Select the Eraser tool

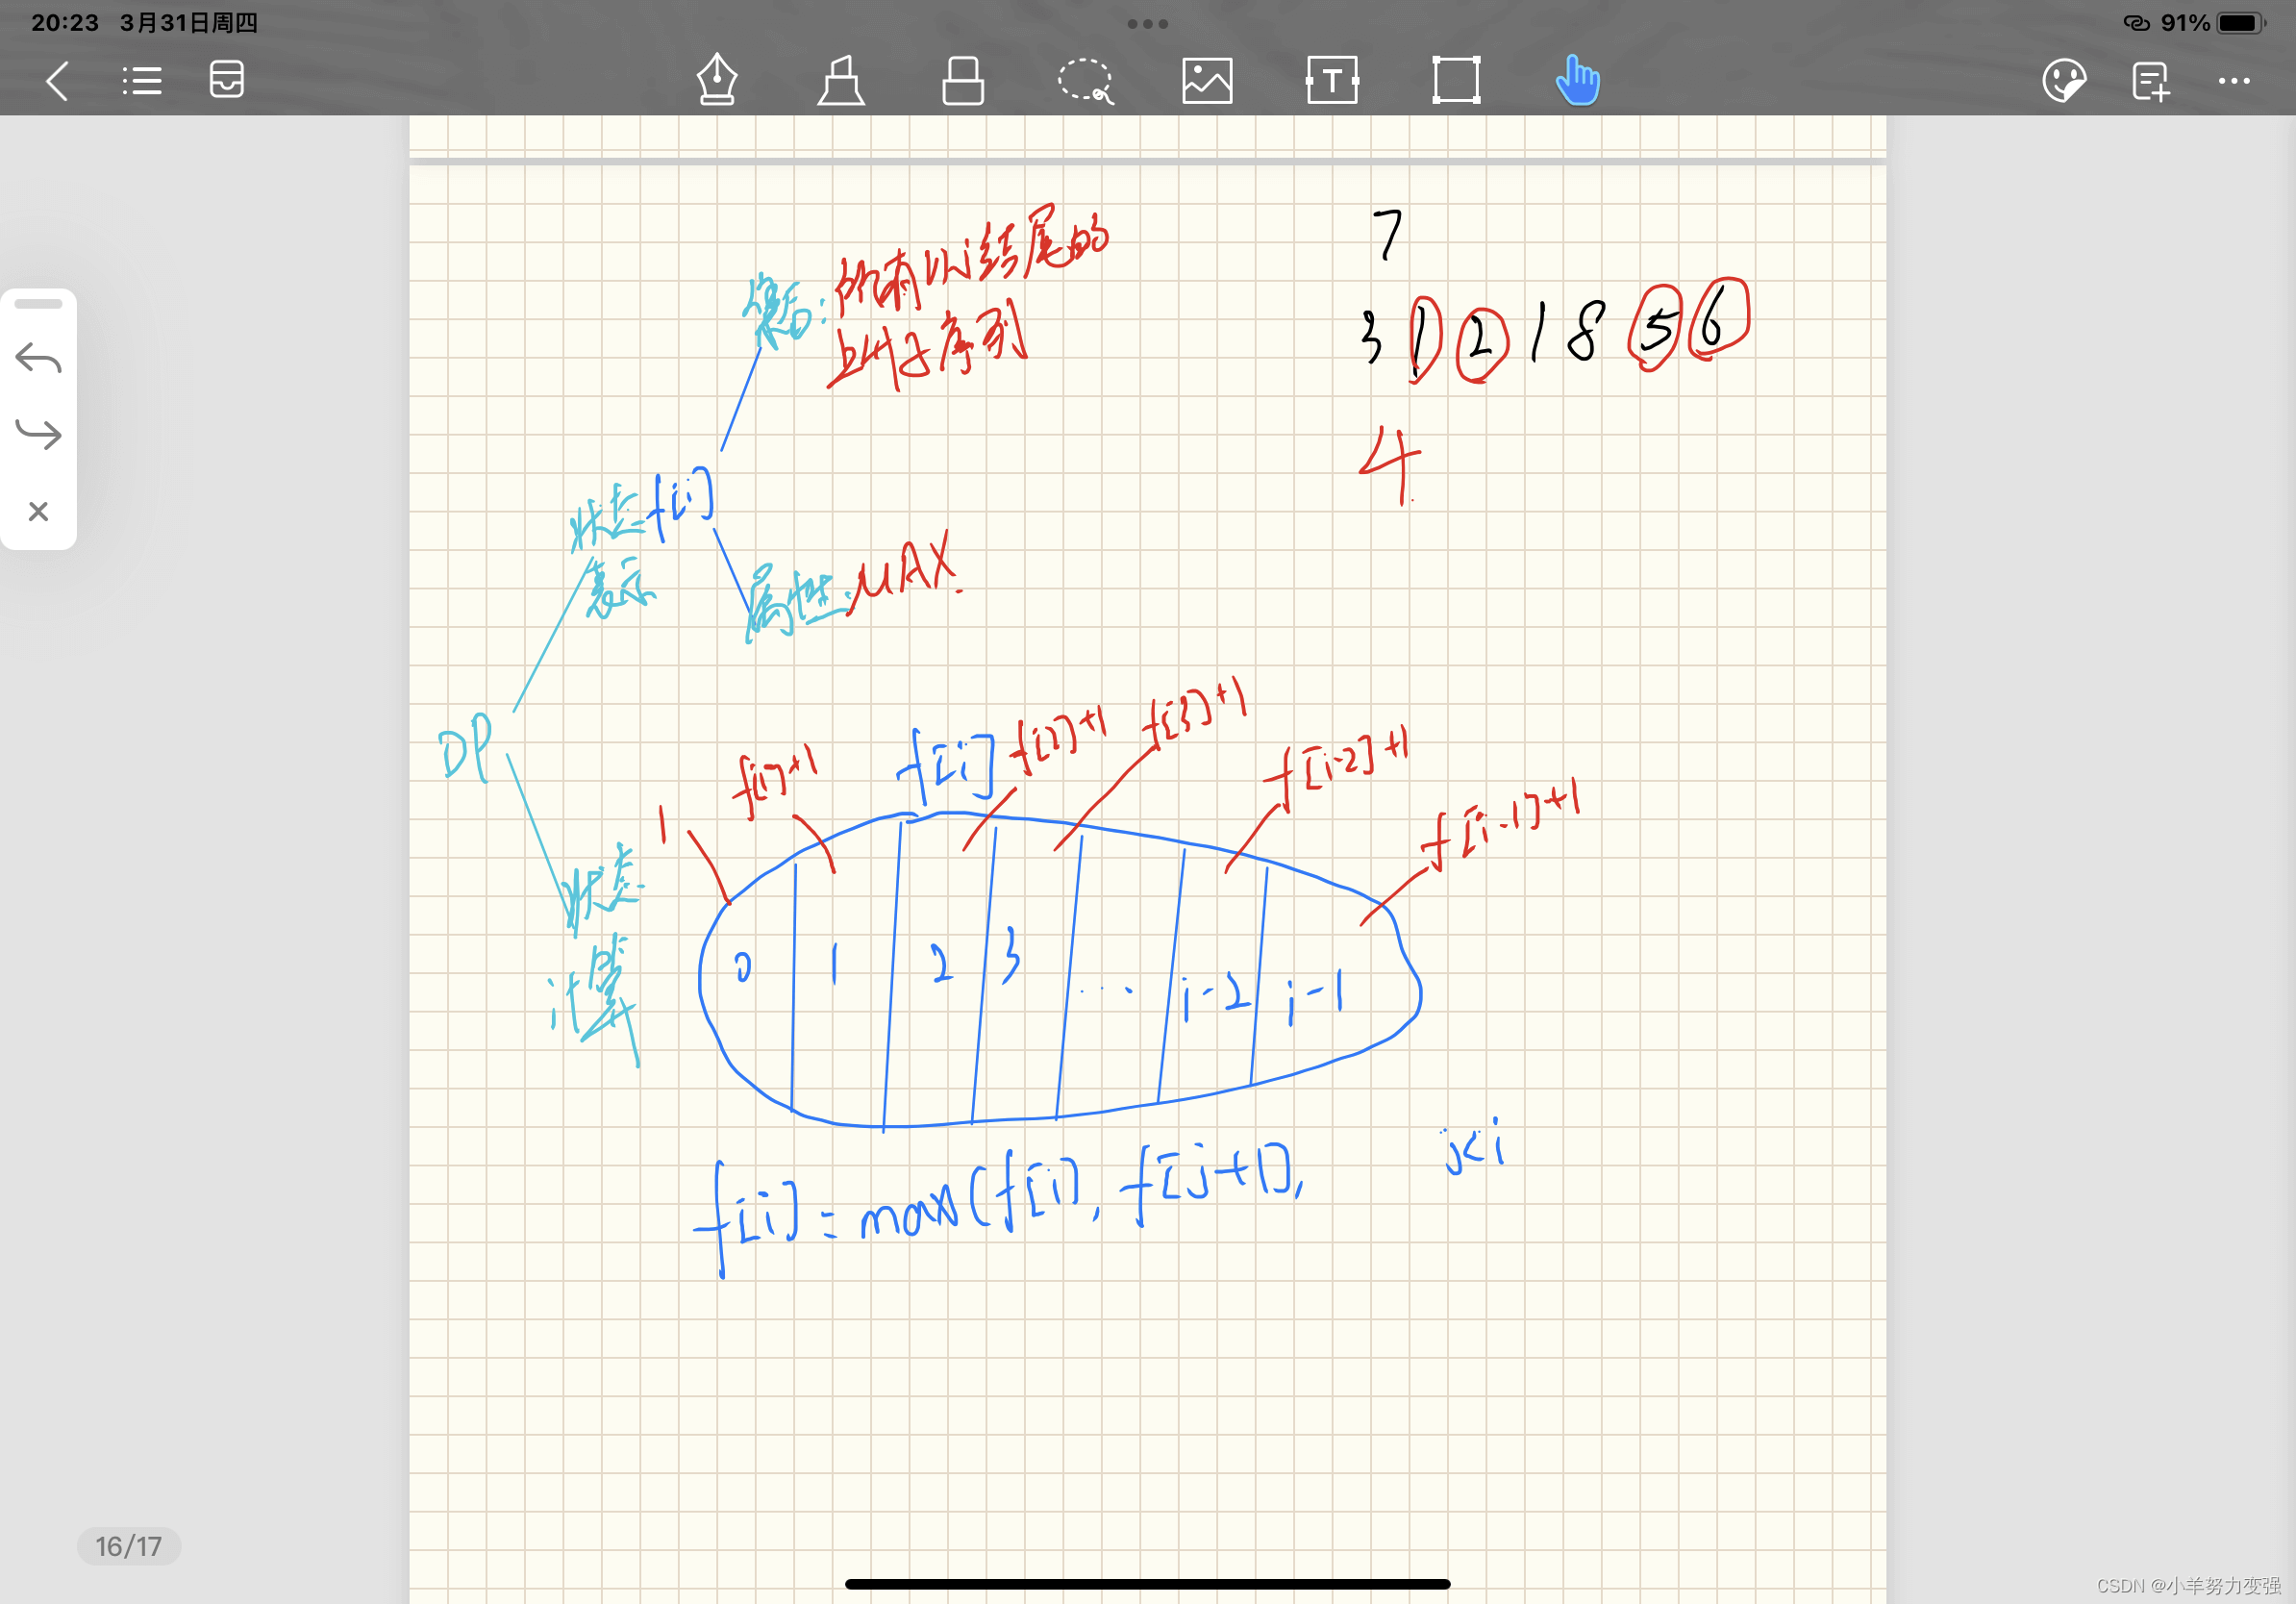click(x=963, y=80)
